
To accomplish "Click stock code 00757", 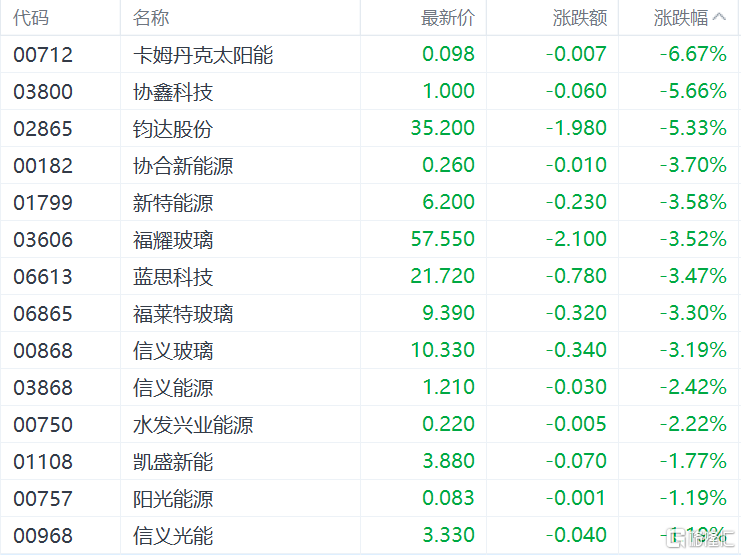I will coord(43,498).
